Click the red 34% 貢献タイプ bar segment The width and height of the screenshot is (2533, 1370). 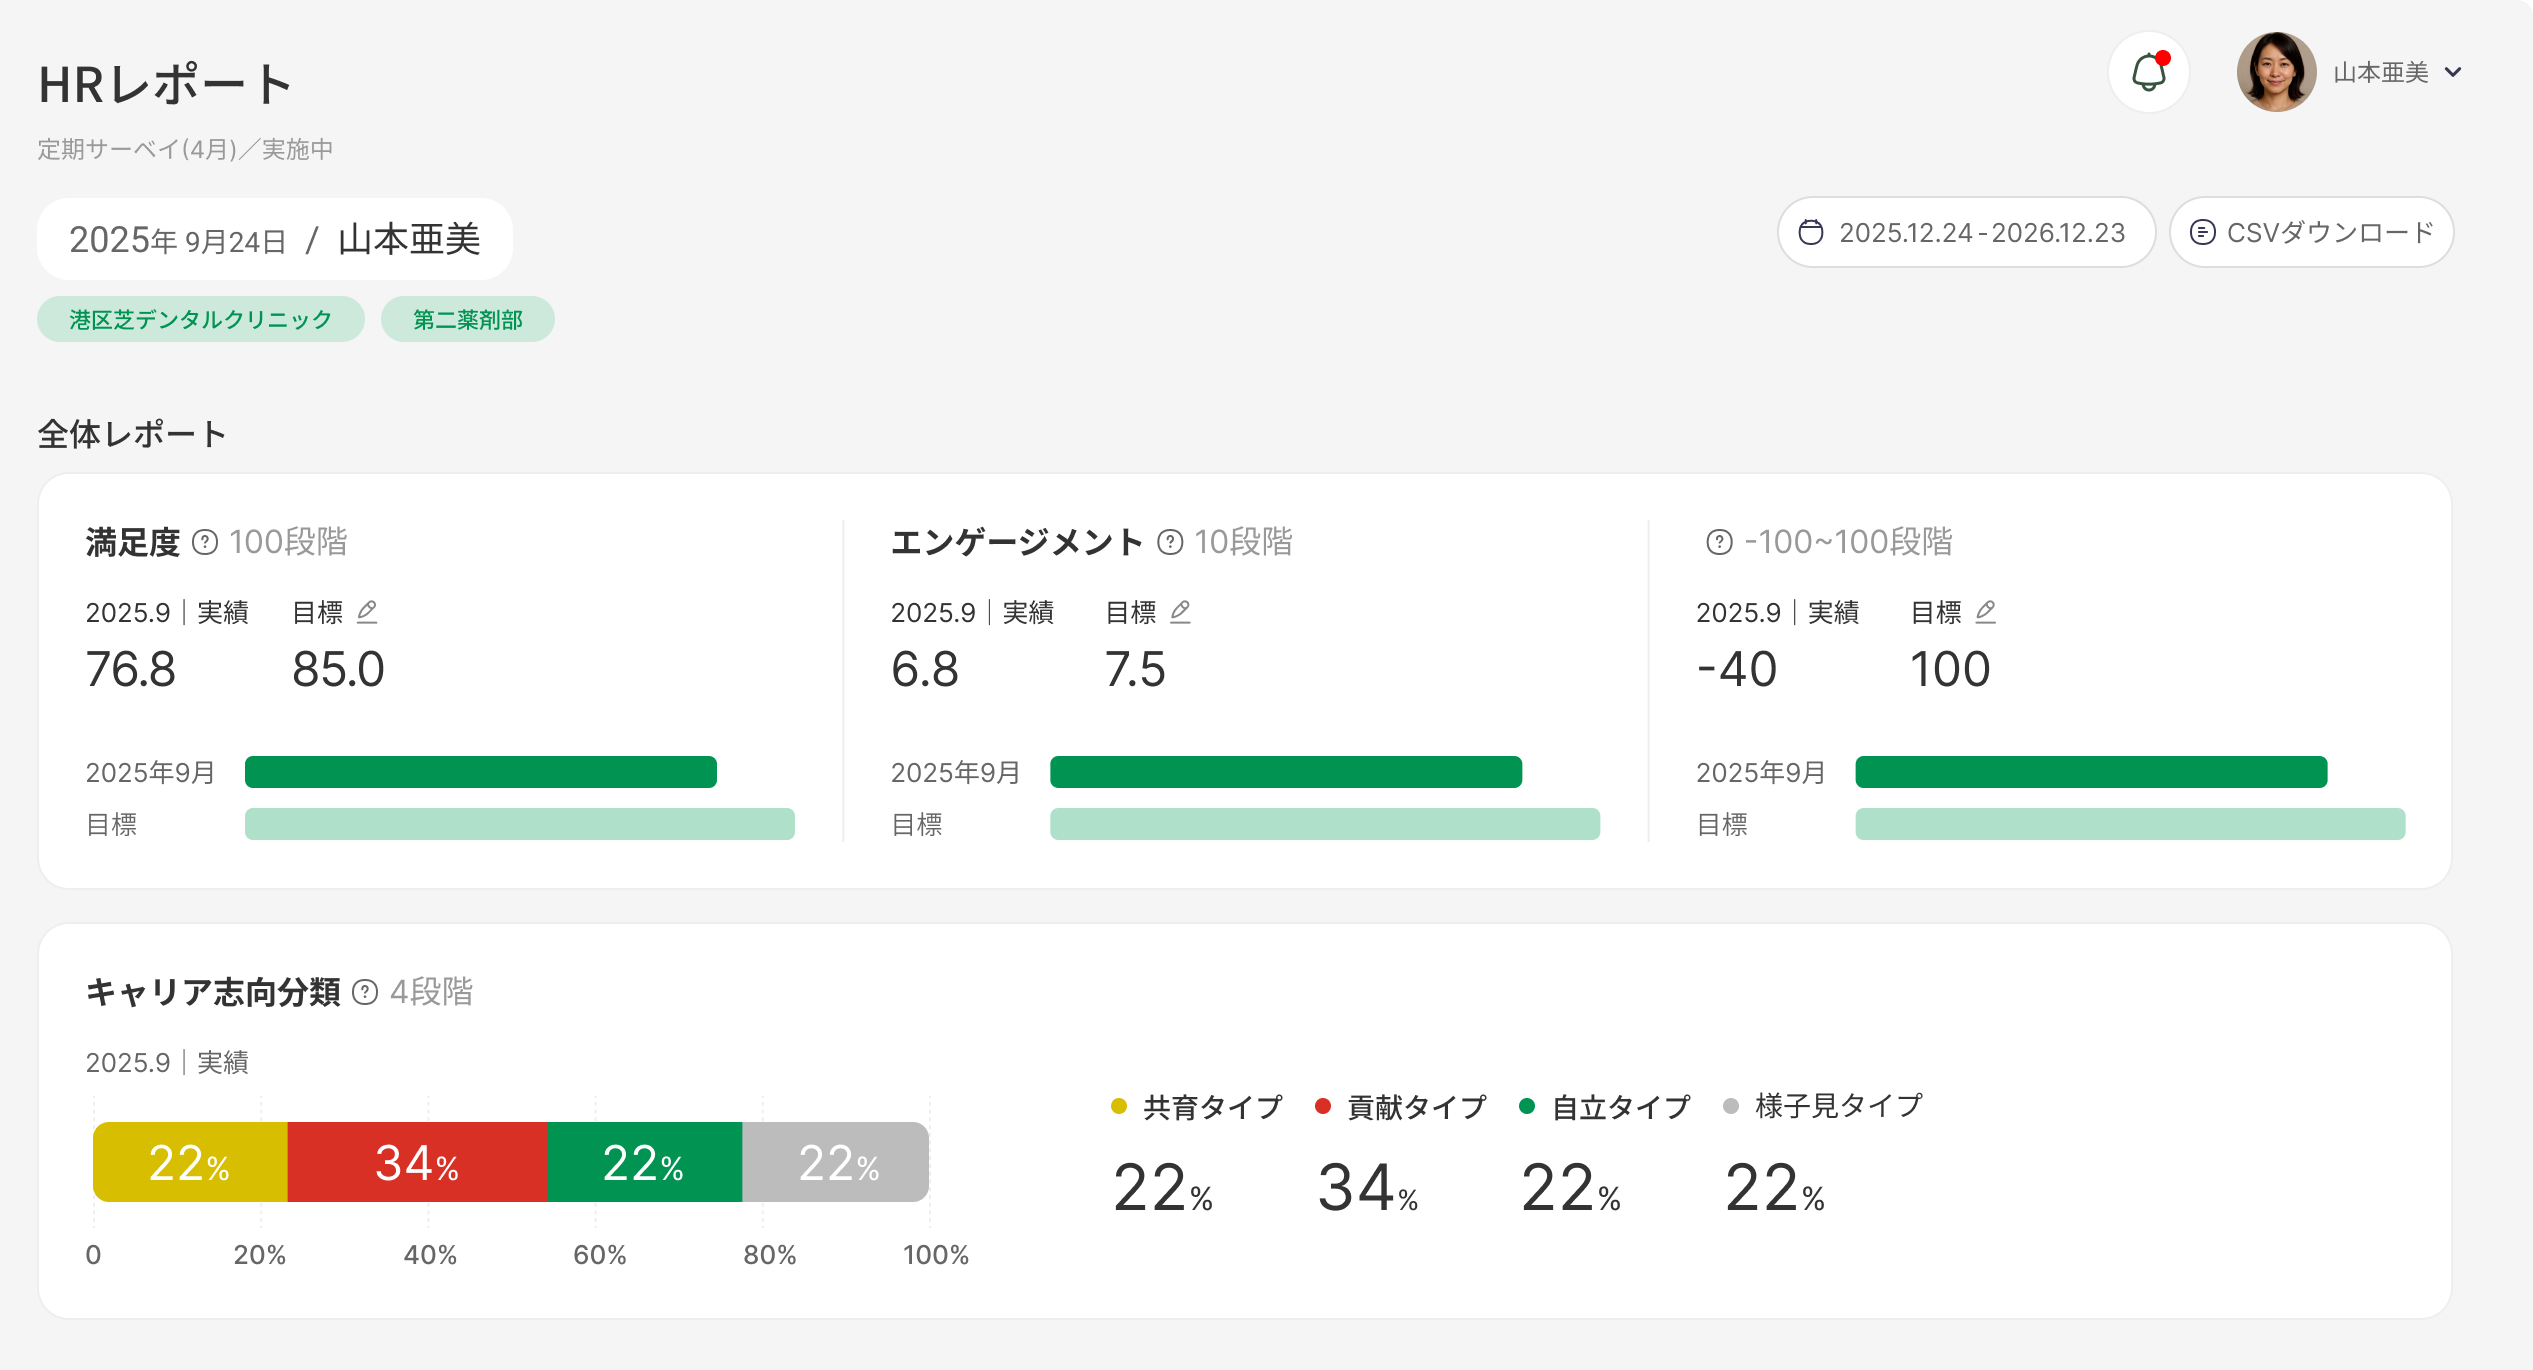pyautogui.click(x=417, y=1162)
